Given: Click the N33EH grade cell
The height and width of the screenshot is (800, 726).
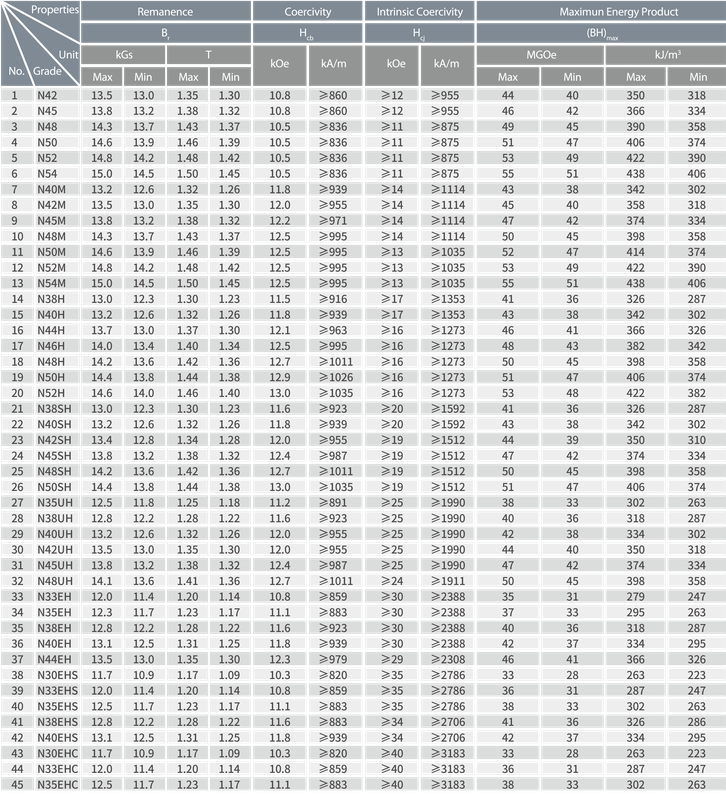Looking at the screenshot, I should [54, 596].
